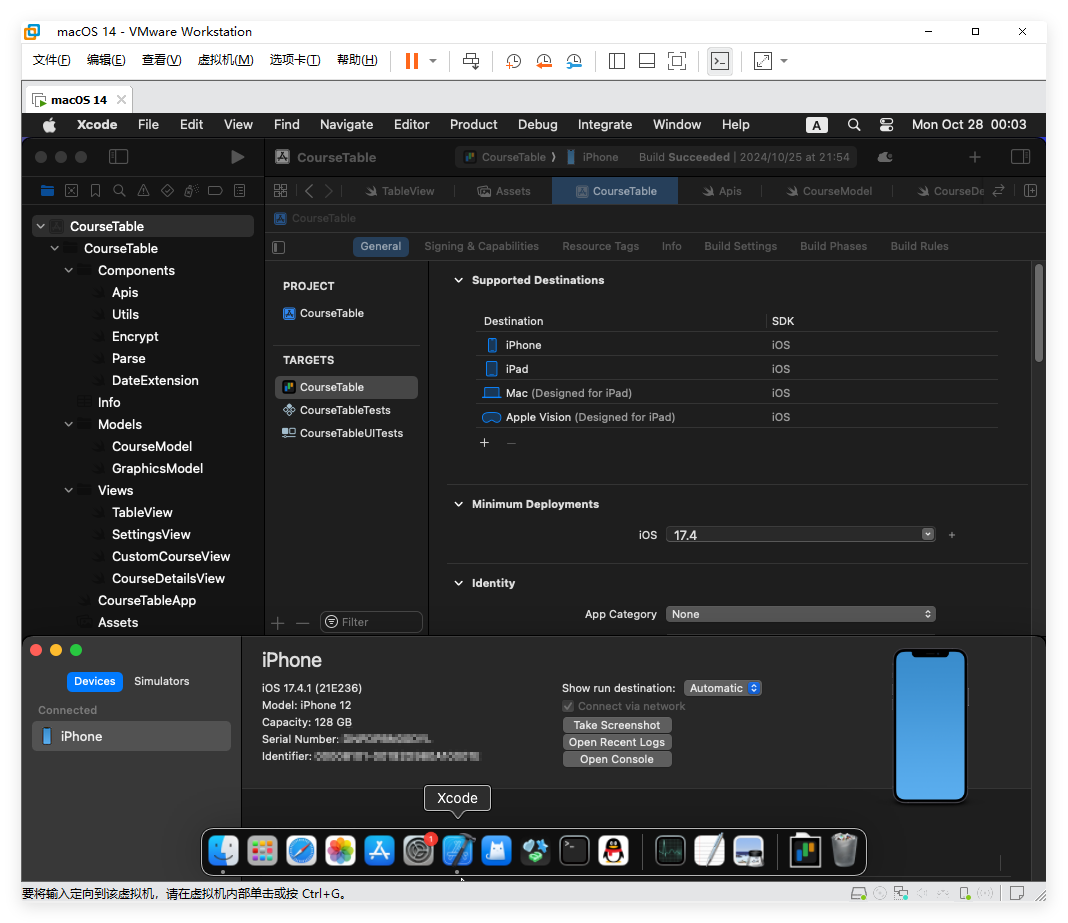This screenshot has width=1068, height=923.
Task: Toggle the Connect via network checkbox
Action: (568, 705)
